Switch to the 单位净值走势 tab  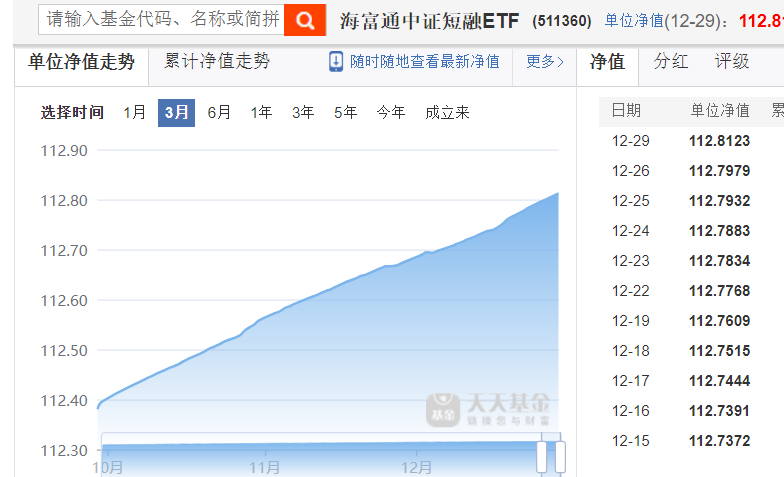tap(81, 61)
